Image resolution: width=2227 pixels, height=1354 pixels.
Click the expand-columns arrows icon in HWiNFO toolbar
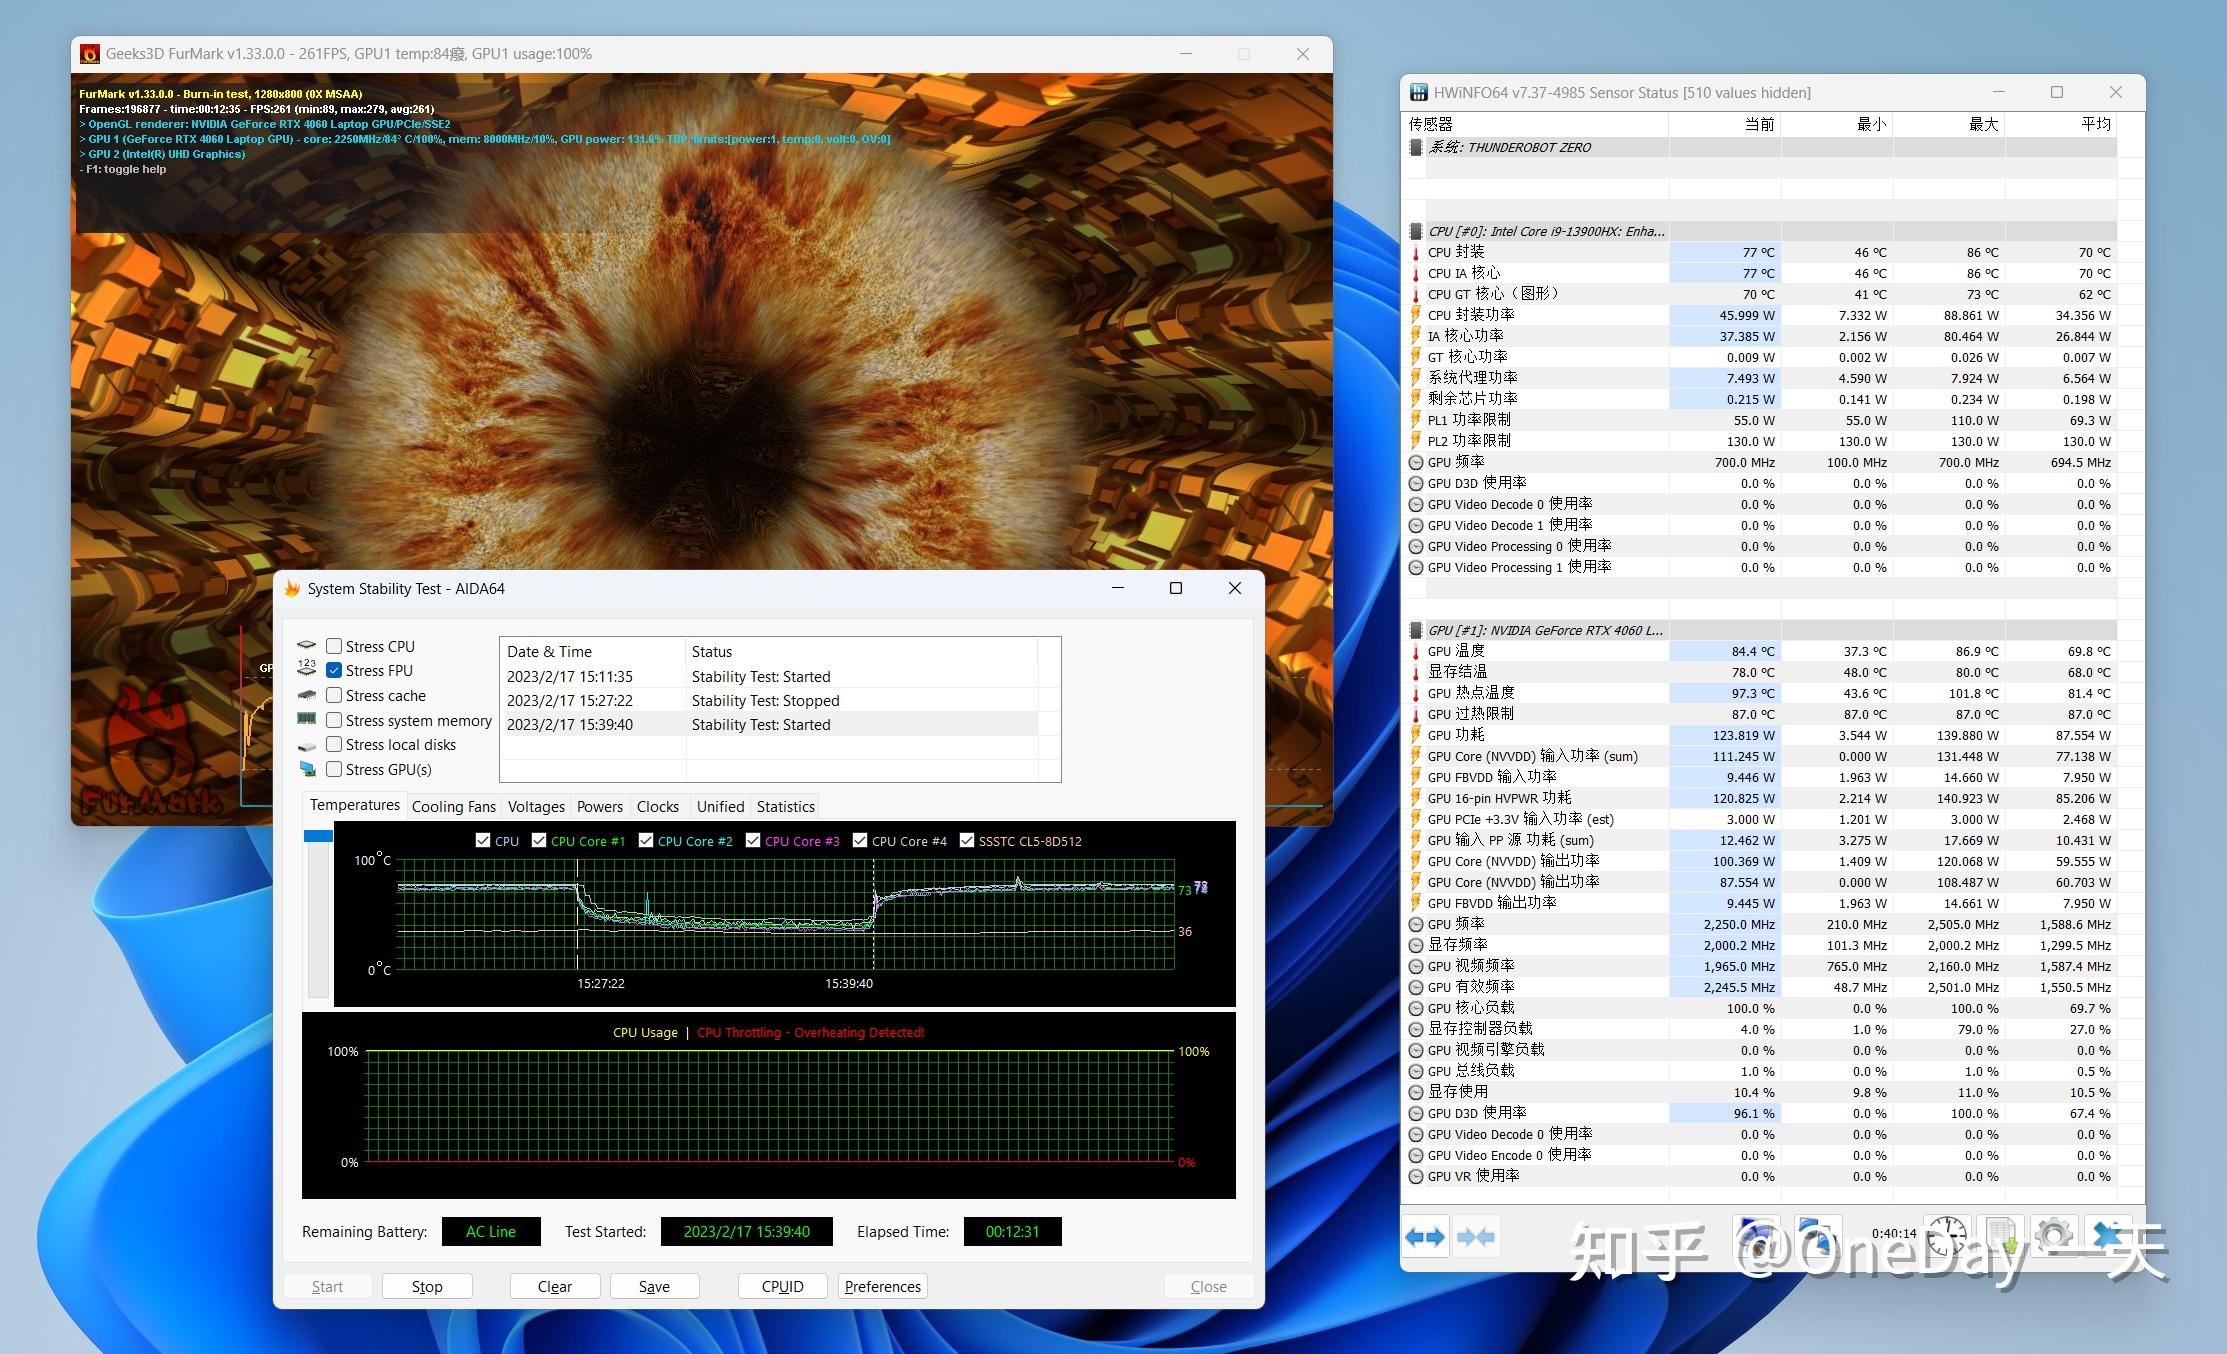[x=1426, y=1236]
